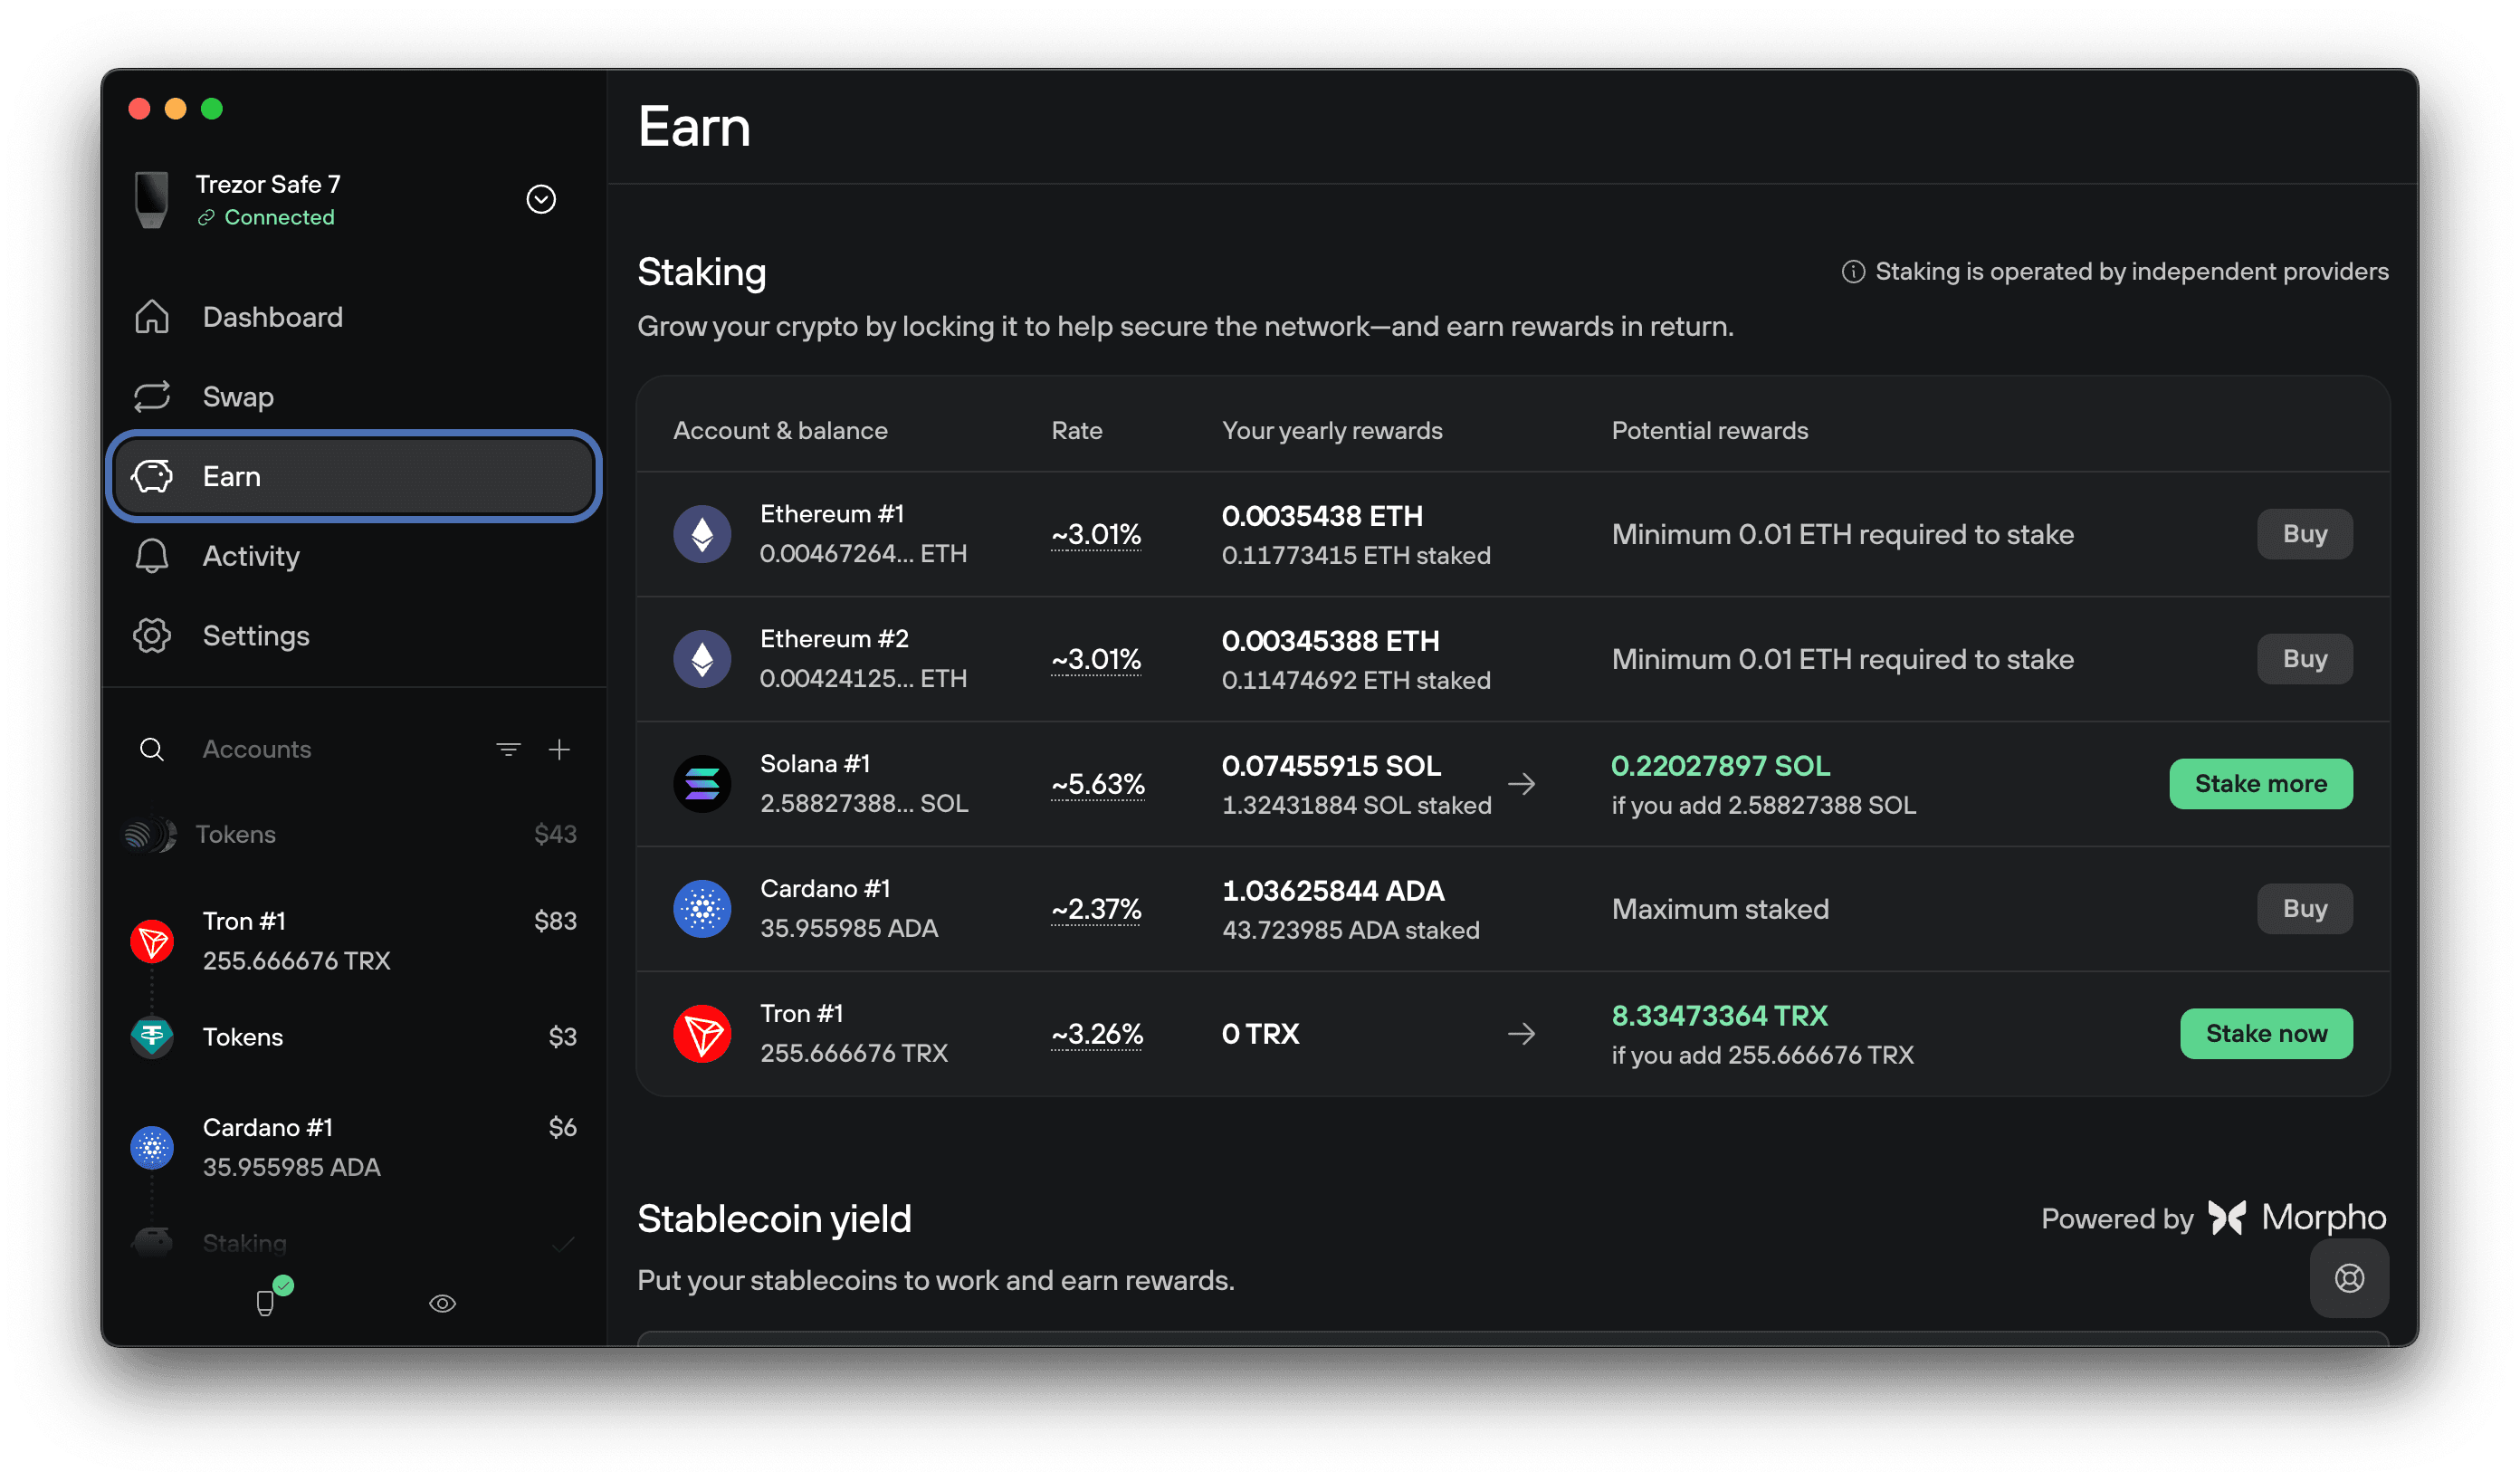
Task: Click Buy button for Ethereum #2
Action: pyautogui.click(x=2304, y=659)
